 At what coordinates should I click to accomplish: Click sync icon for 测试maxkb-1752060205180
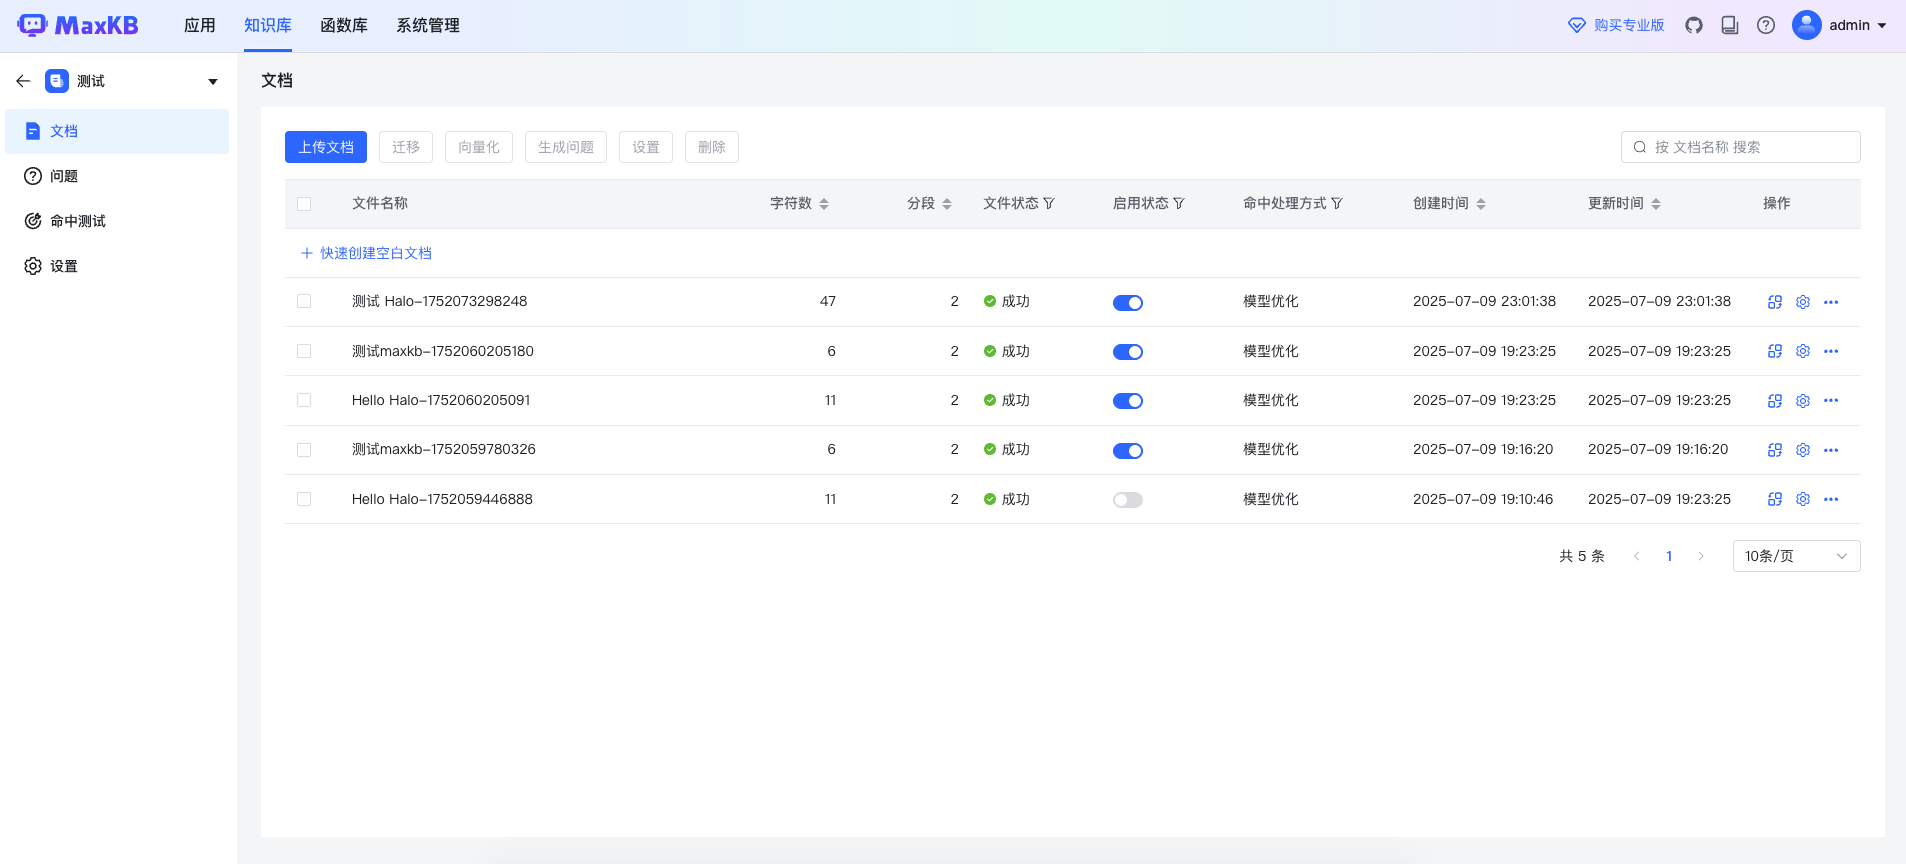pos(1775,351)
